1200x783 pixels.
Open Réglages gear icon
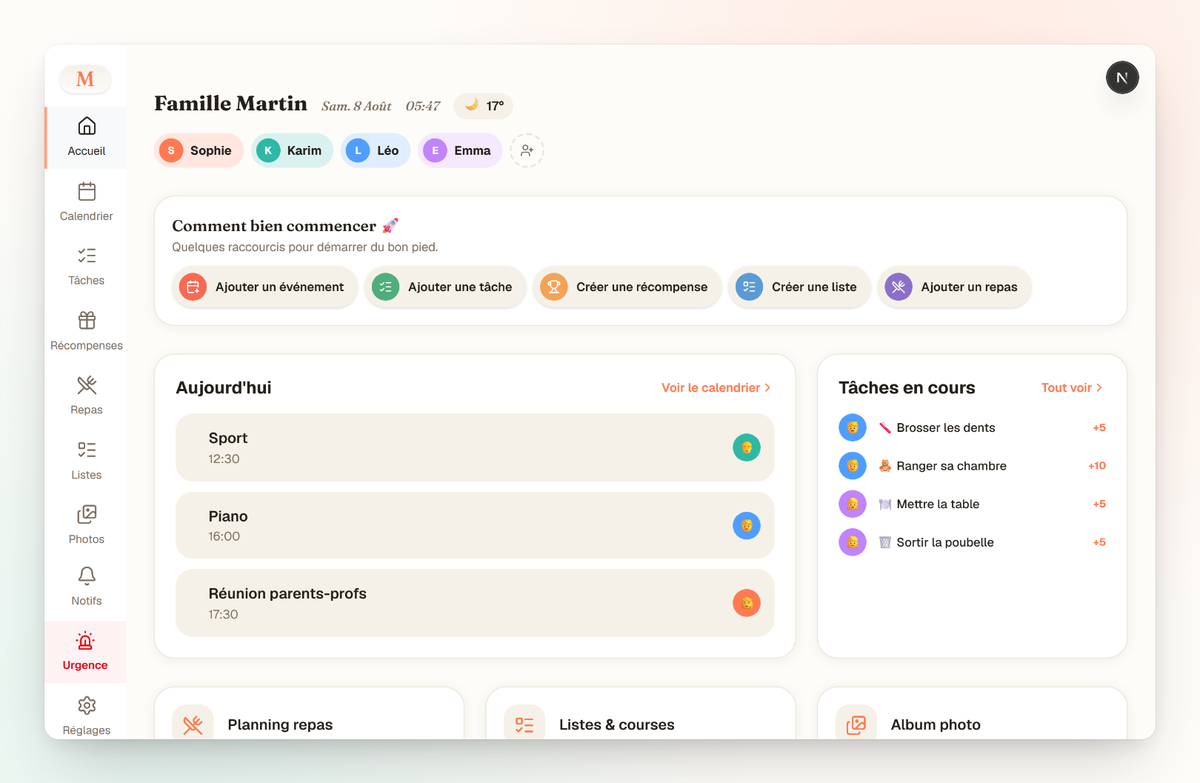87,705
